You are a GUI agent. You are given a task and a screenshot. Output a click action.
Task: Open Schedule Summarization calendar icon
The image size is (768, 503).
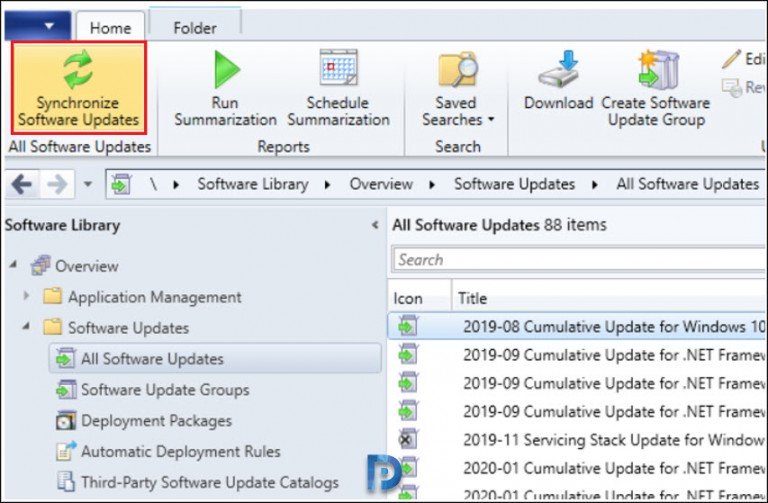click(338, 67)
